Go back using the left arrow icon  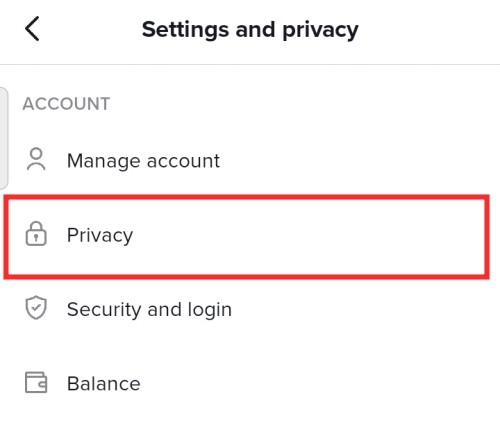(32, 29)
